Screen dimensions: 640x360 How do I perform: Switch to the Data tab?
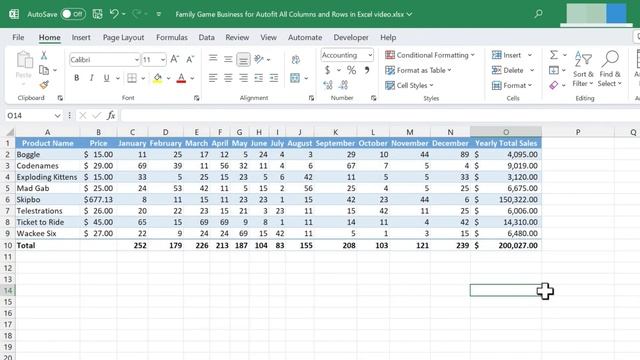(x=207, y=37)
